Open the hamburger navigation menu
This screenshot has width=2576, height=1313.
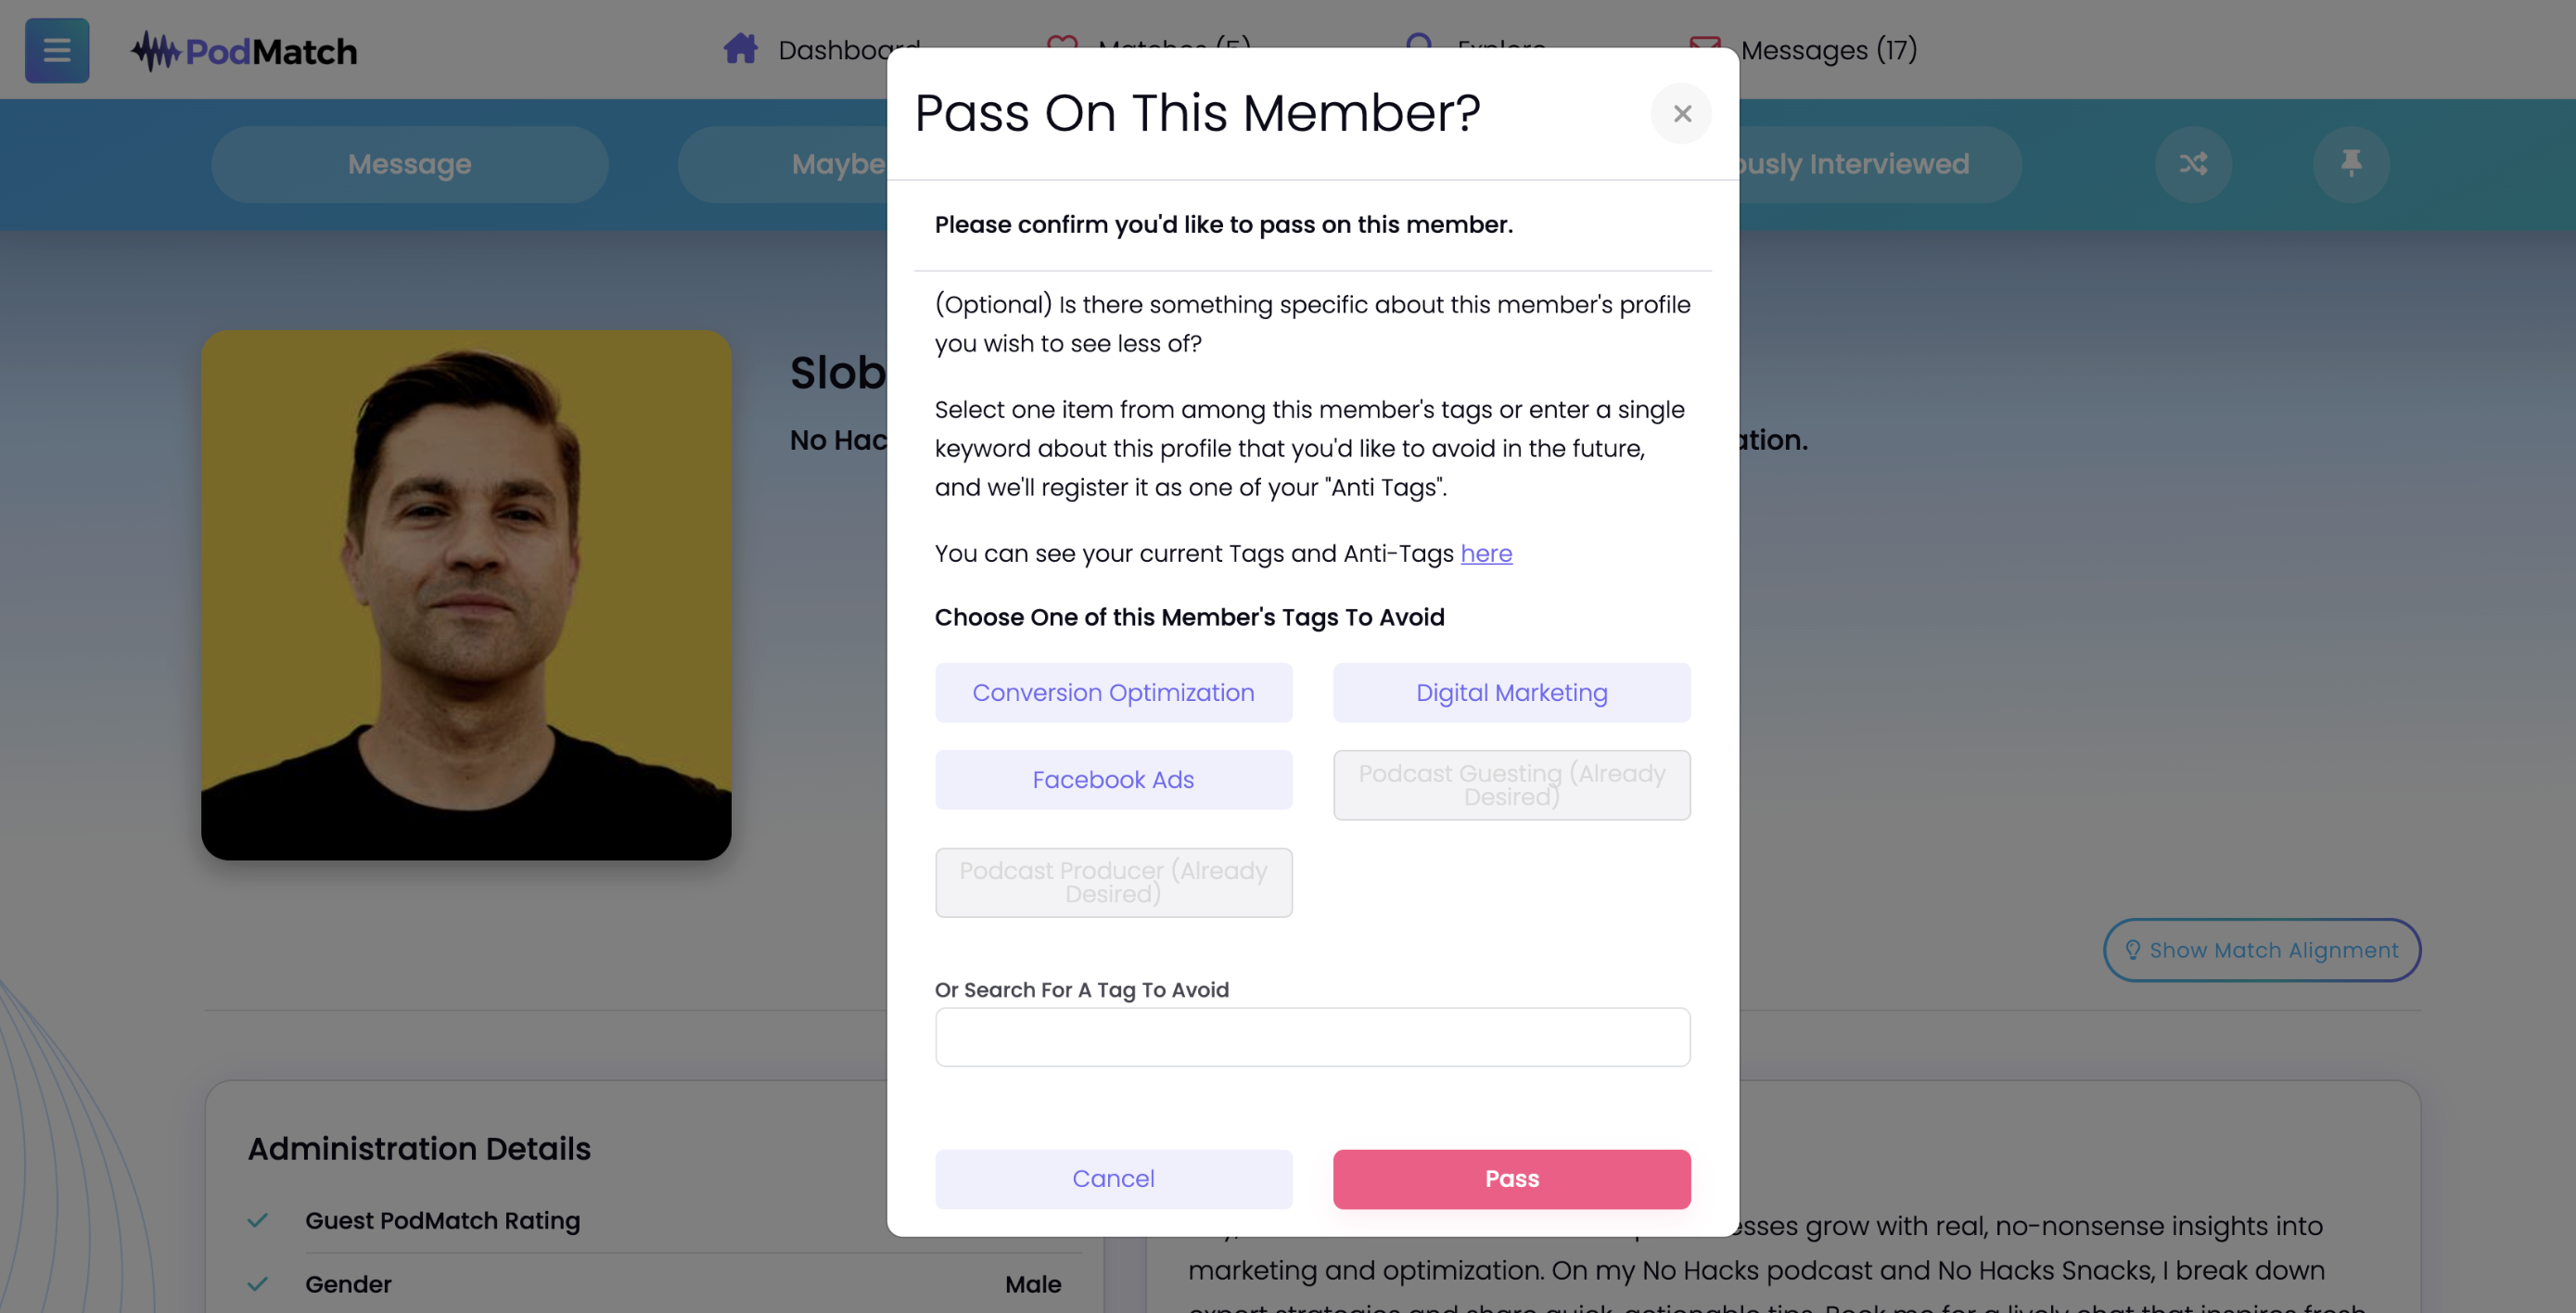56,50
